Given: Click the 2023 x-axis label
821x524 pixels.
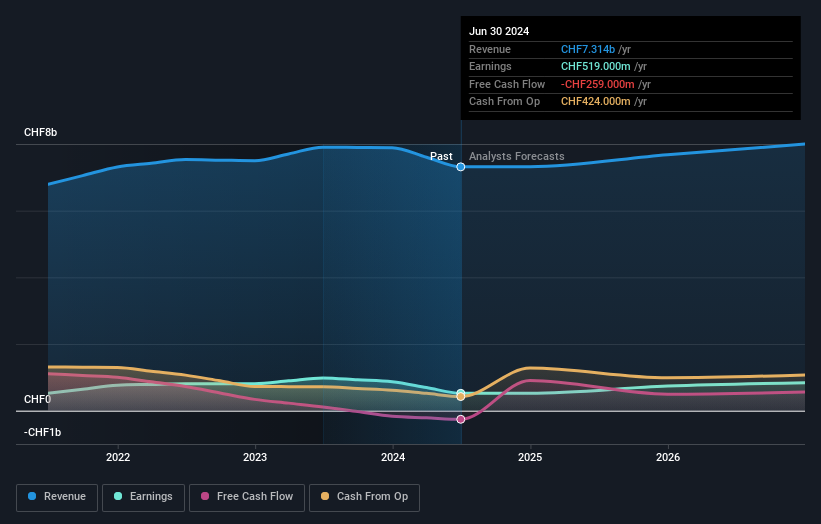Looking at the screenshot, I should (255, 457).
